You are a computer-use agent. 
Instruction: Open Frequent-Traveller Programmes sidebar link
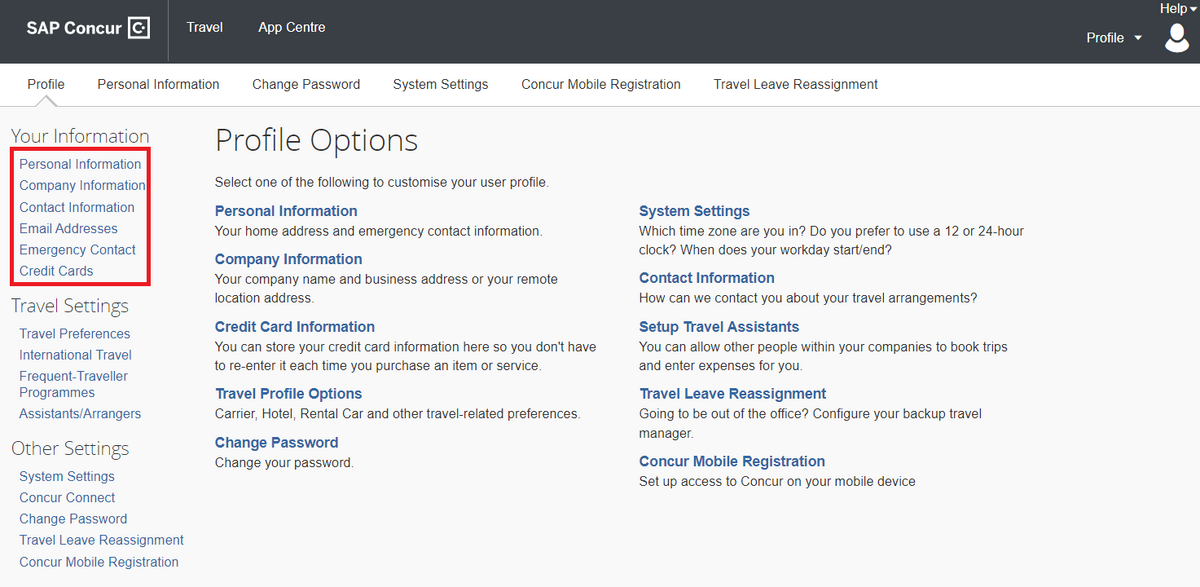(73, 384)
